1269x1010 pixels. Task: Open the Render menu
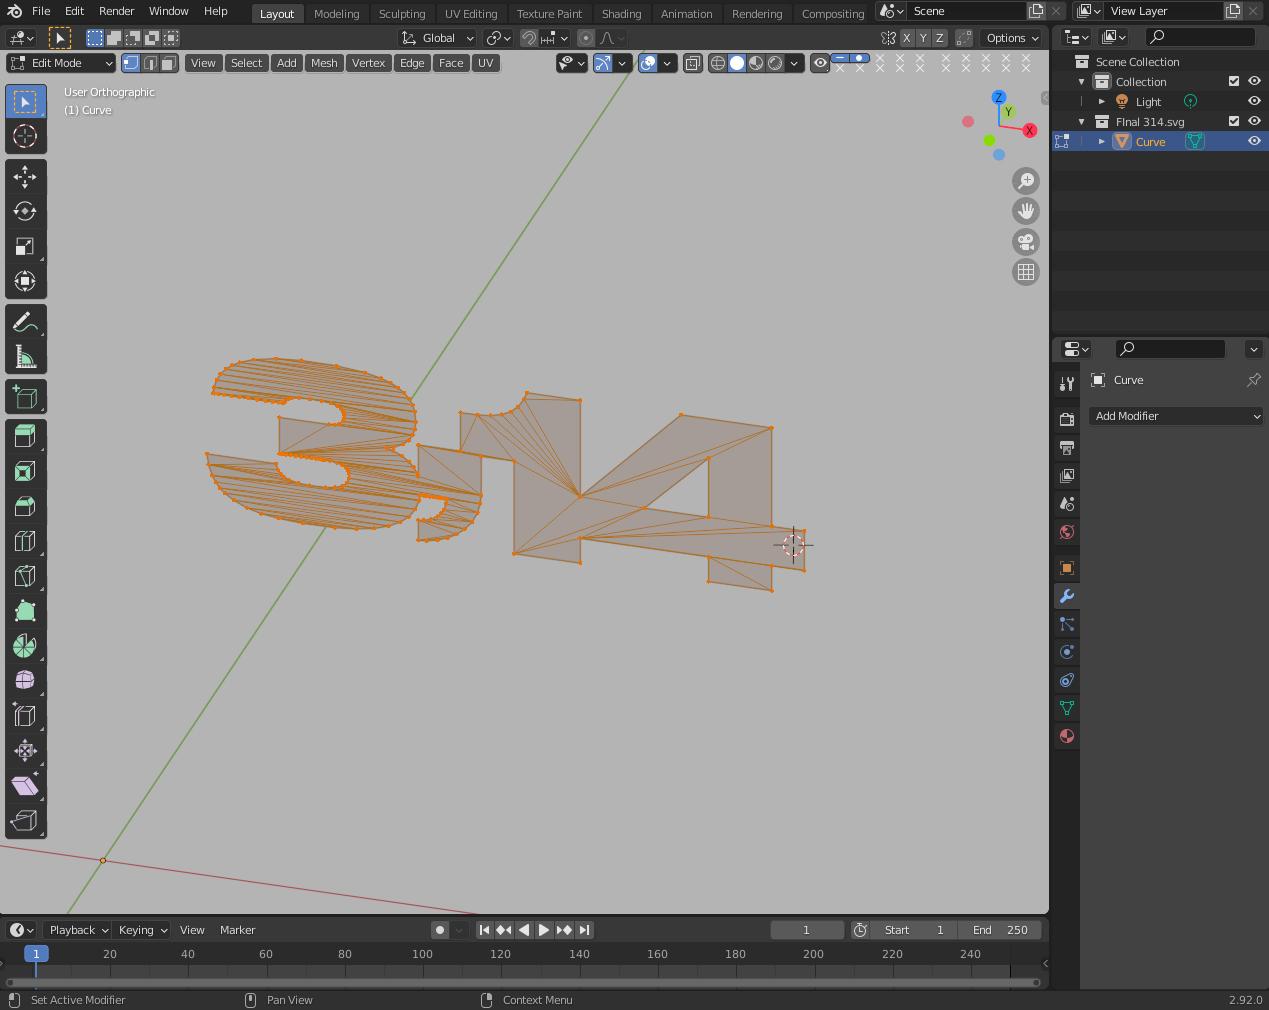click(x=116, y=11)
